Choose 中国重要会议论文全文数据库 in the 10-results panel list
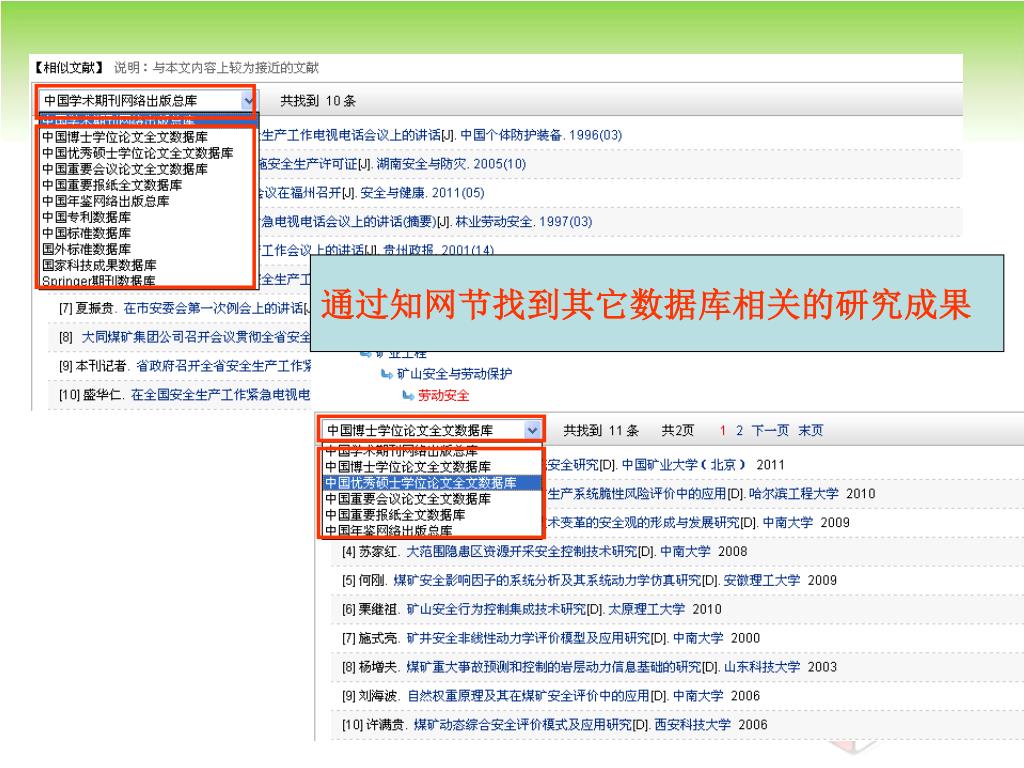Viewport: 1024px width, 768px height. pos(125,169)
